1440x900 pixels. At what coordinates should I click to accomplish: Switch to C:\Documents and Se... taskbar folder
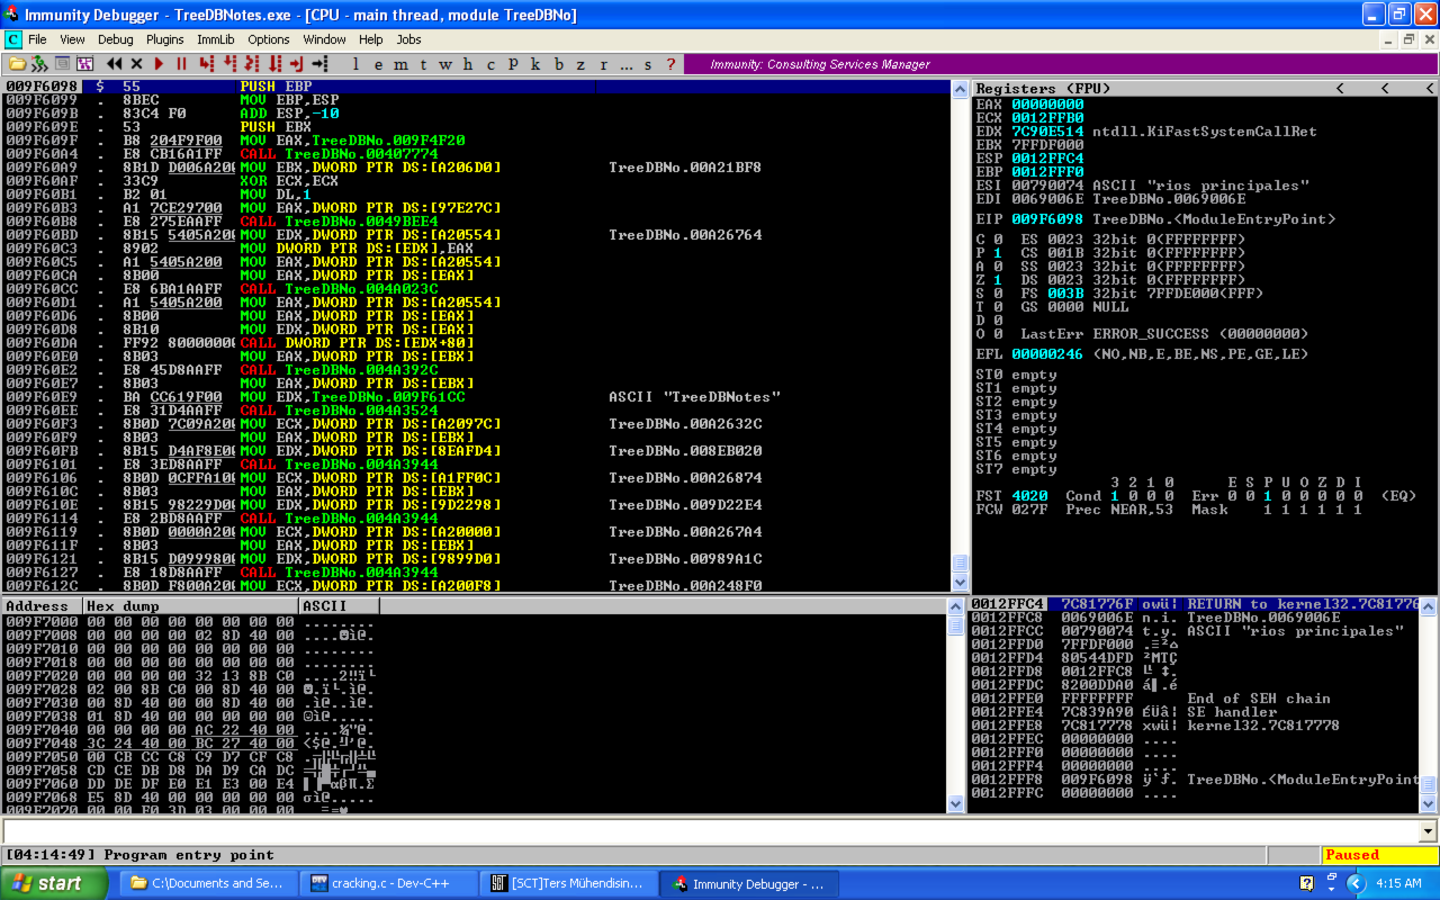tap(209, 884)
